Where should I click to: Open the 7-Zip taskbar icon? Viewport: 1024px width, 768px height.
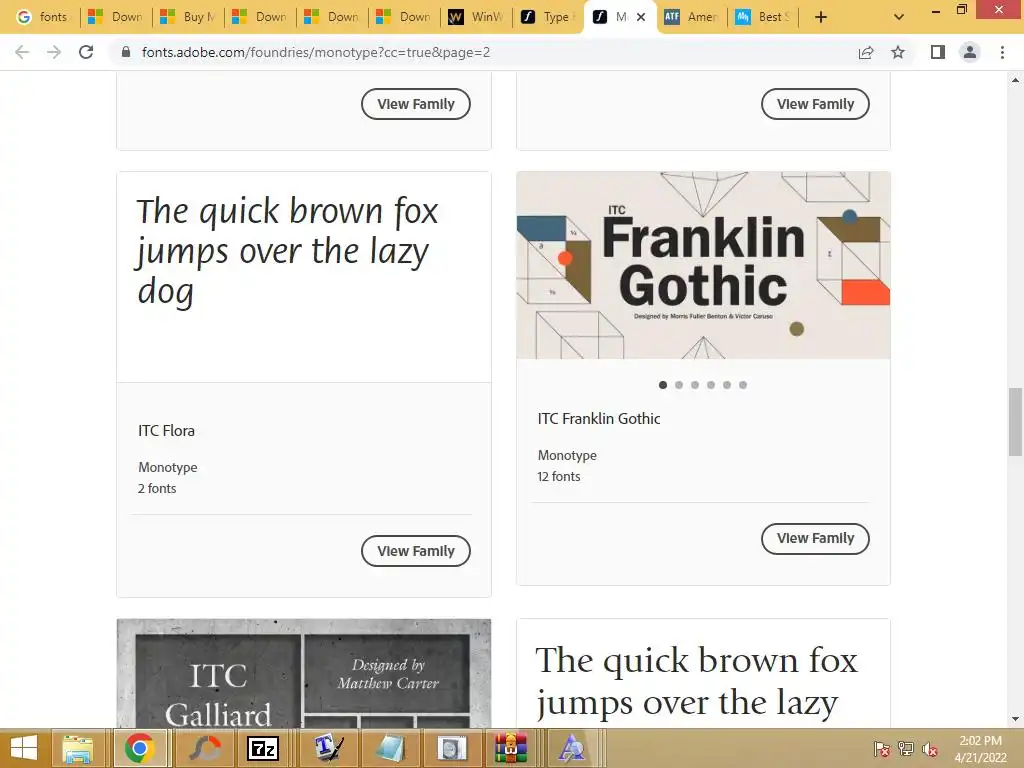point(263,748)
